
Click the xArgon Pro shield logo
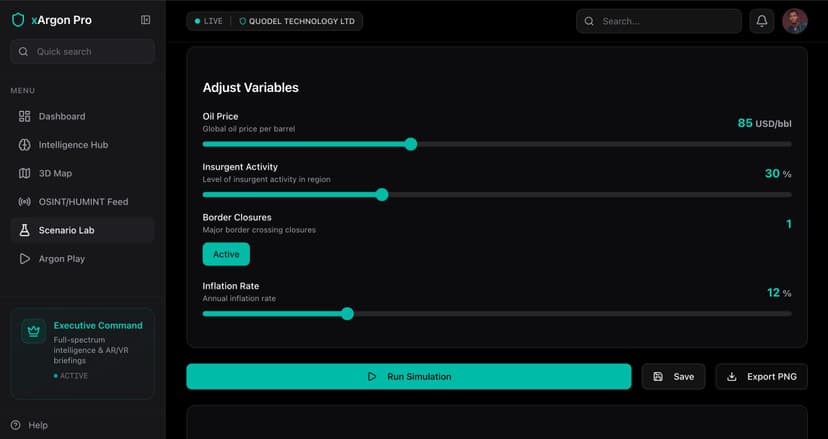tap(18, 20)
